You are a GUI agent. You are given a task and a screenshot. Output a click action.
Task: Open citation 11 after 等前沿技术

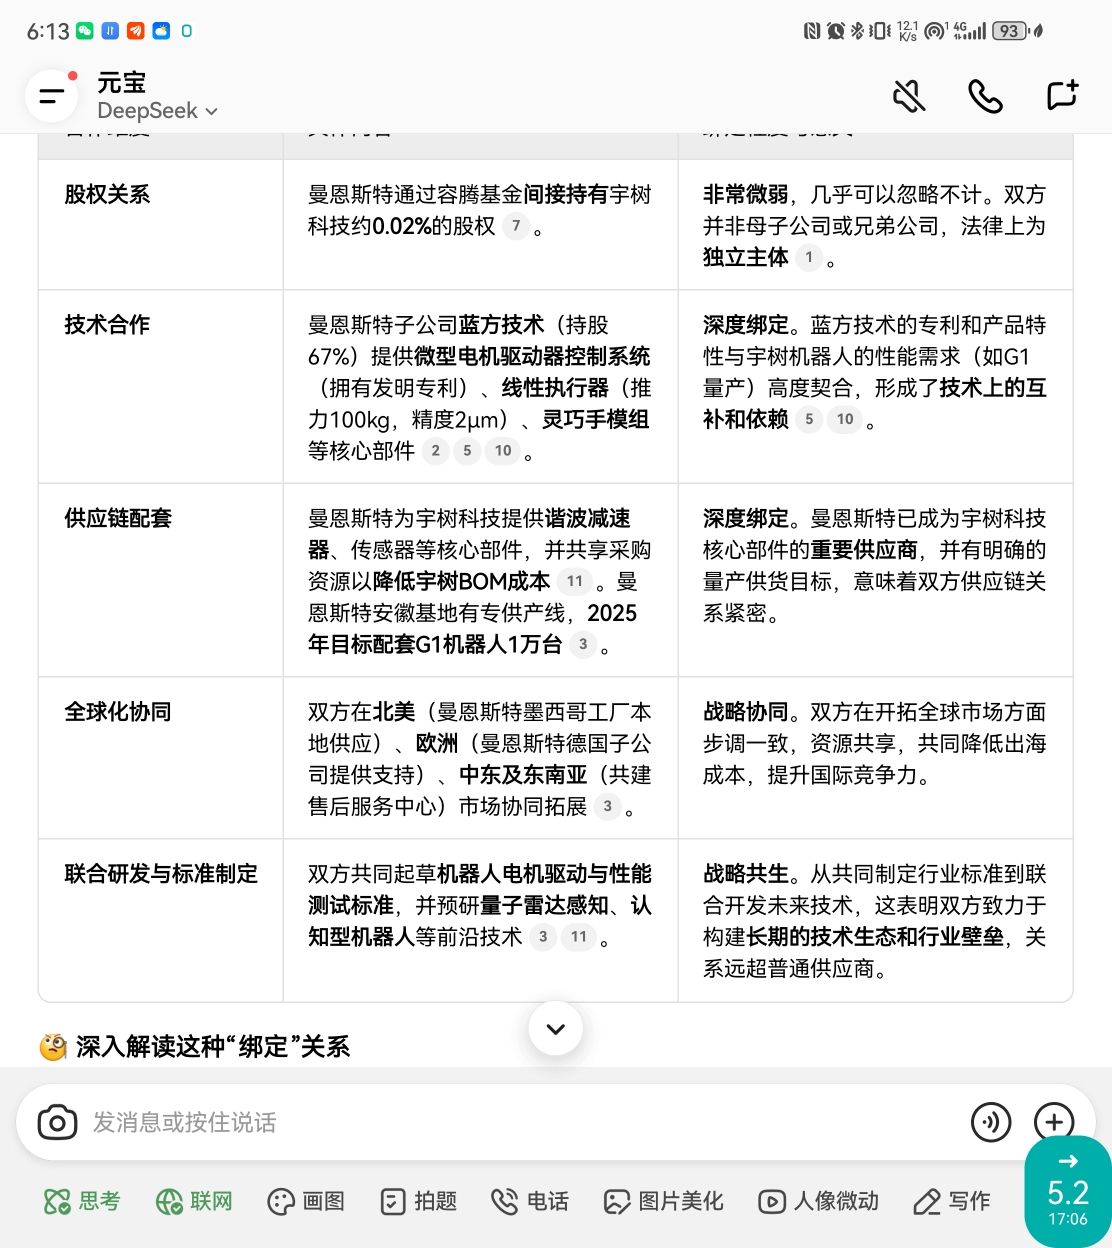(579, 937)
